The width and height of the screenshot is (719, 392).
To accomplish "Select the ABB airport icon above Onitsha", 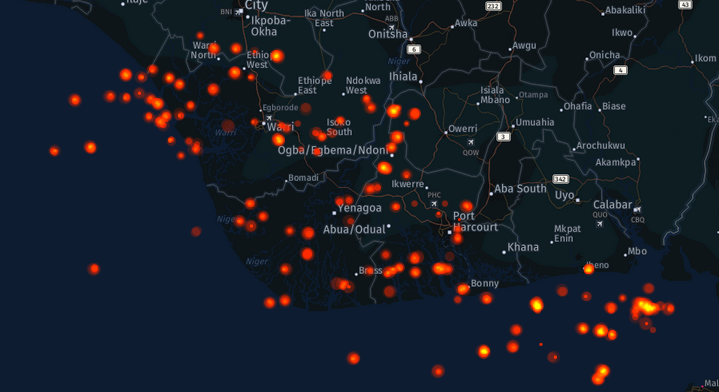I will point(392,28).
